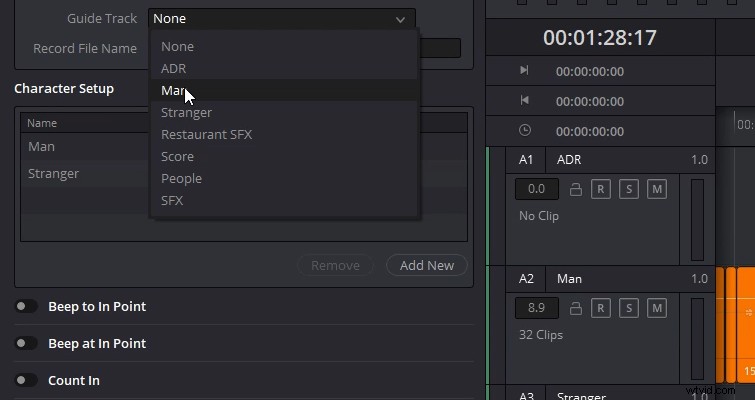Image resolution: width=755 pixels, height=400 pixels.
Task: Mute the ADR track A1
Action: [x=657, y=189]
